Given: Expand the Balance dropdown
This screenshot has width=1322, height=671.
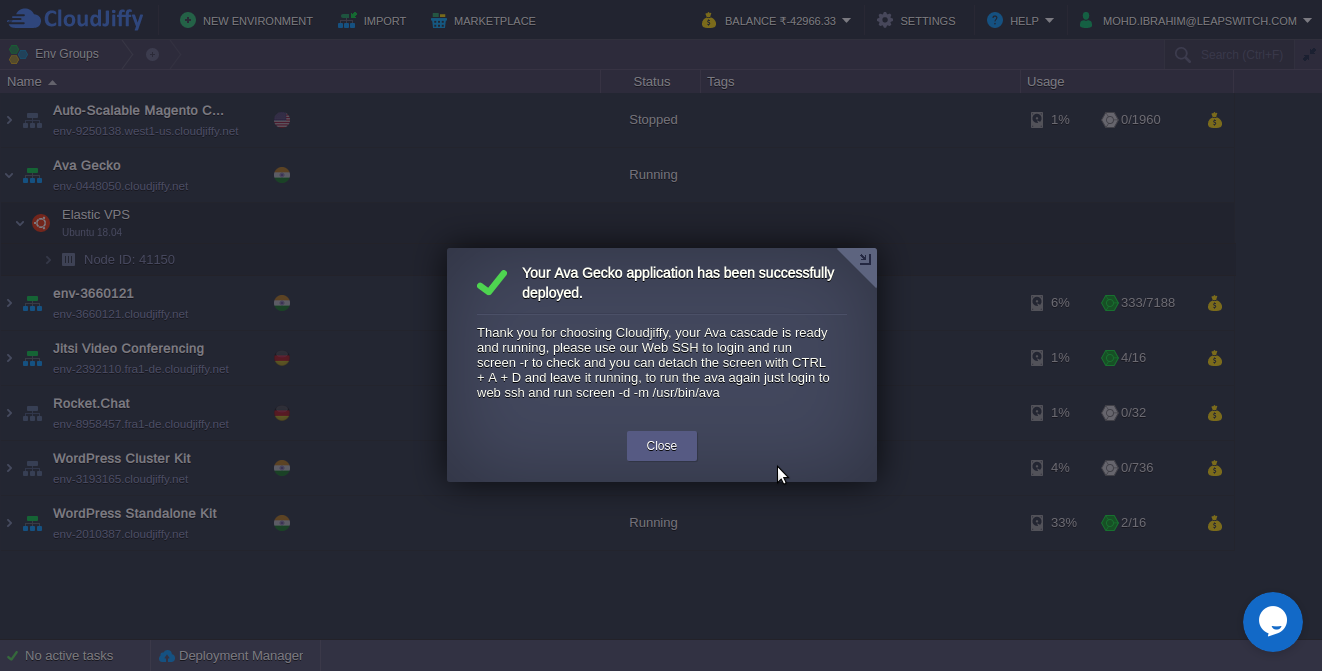Looking at the screenshot, I should click(x=777, y=20).
